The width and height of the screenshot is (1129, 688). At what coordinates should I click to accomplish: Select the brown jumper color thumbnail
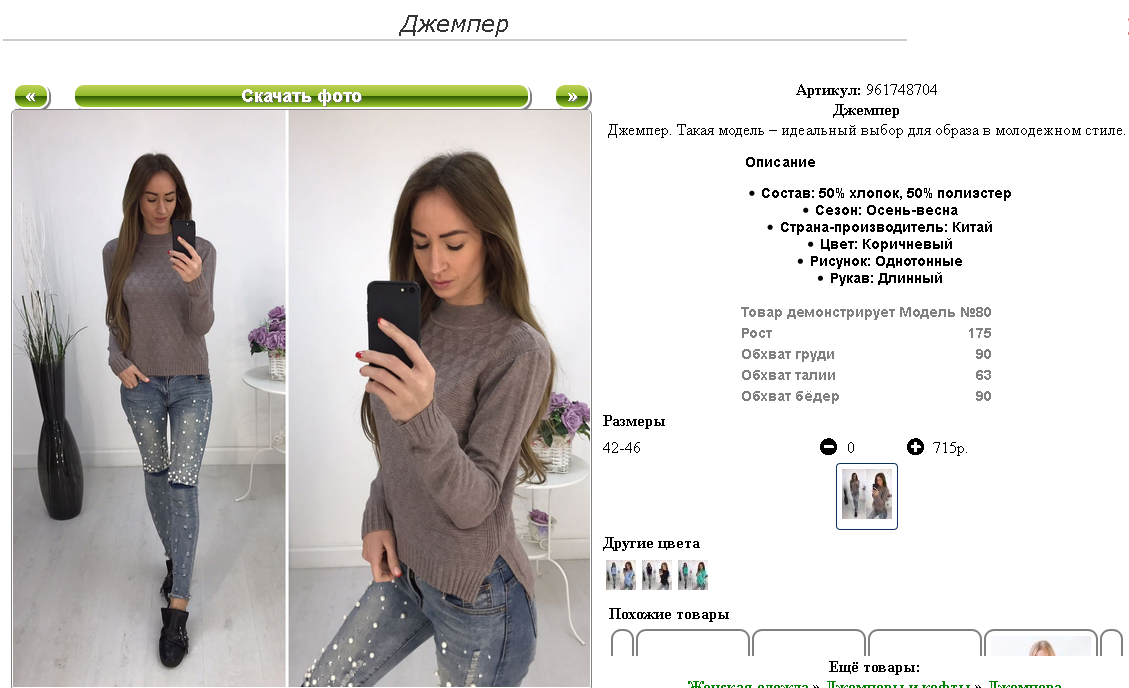coord(867,496)
